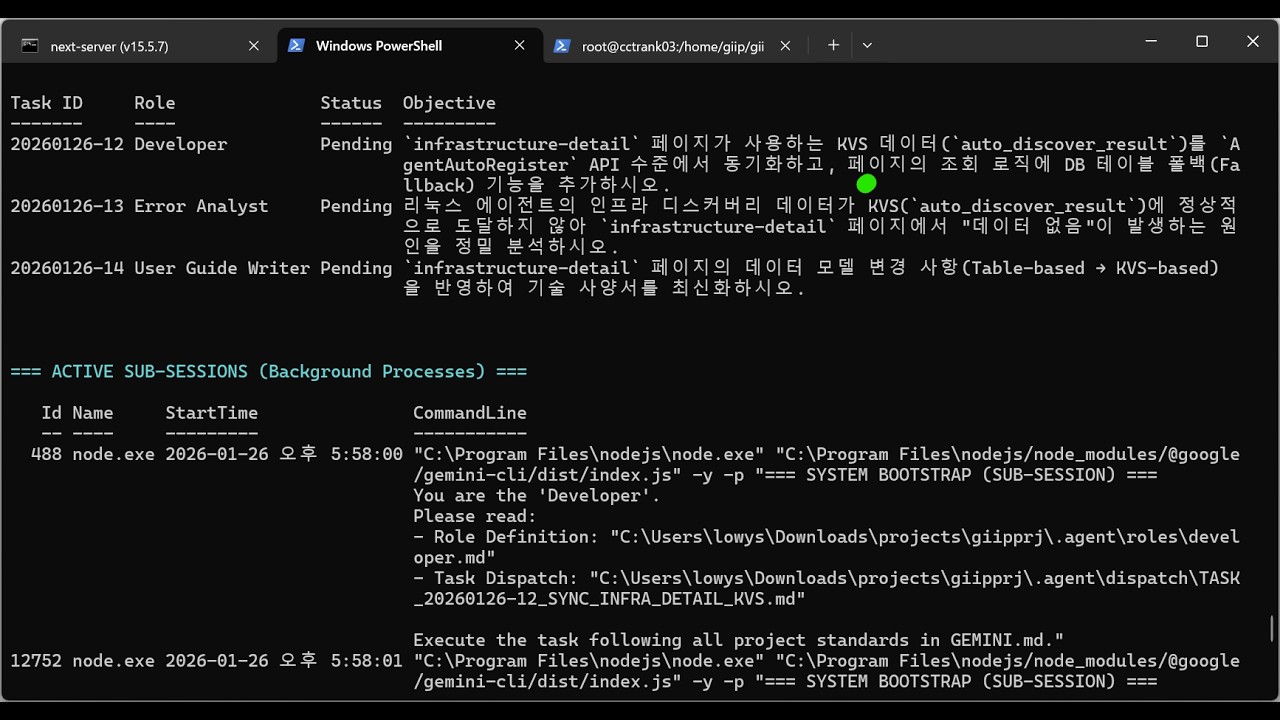Close the terminal window
The image size is (1280, 720).
click(1253, 41)
